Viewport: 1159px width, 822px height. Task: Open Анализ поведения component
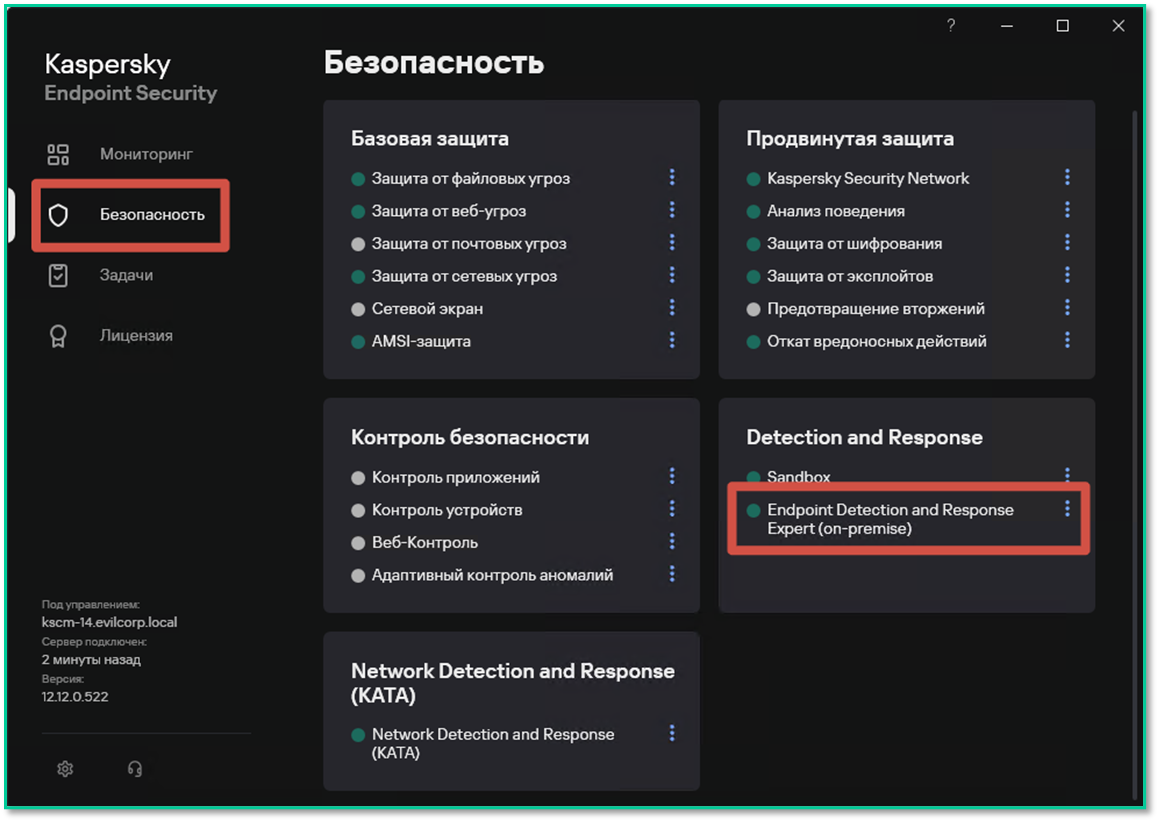point(836,211)
